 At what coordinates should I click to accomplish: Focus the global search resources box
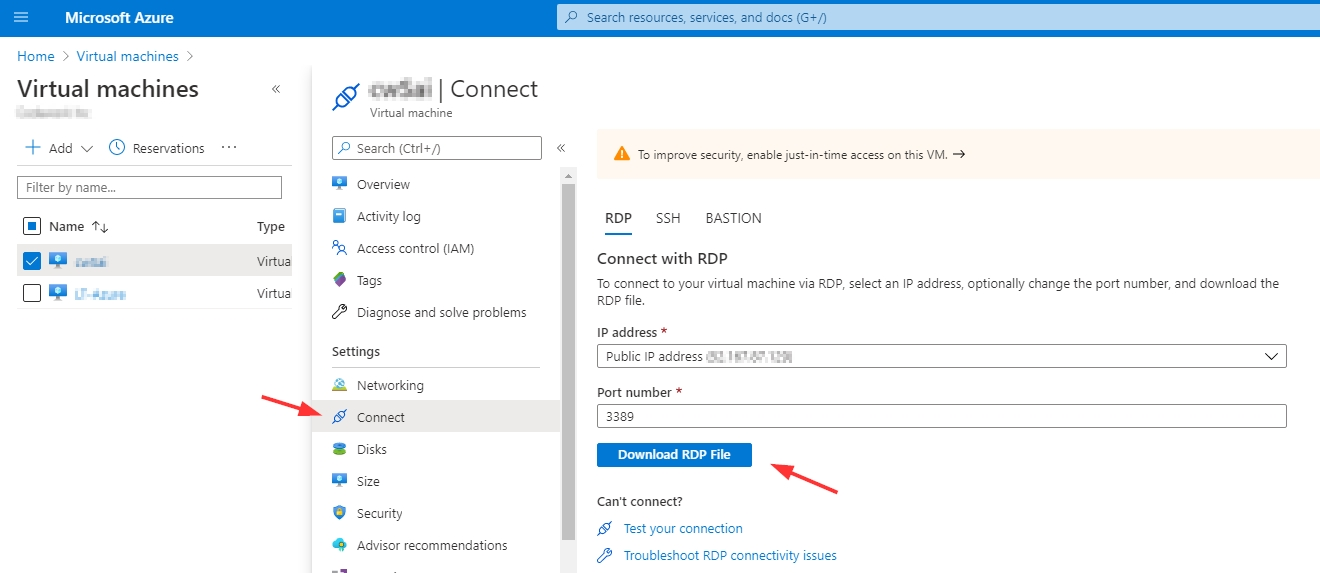pyautogui.click(x=938, y=18)
